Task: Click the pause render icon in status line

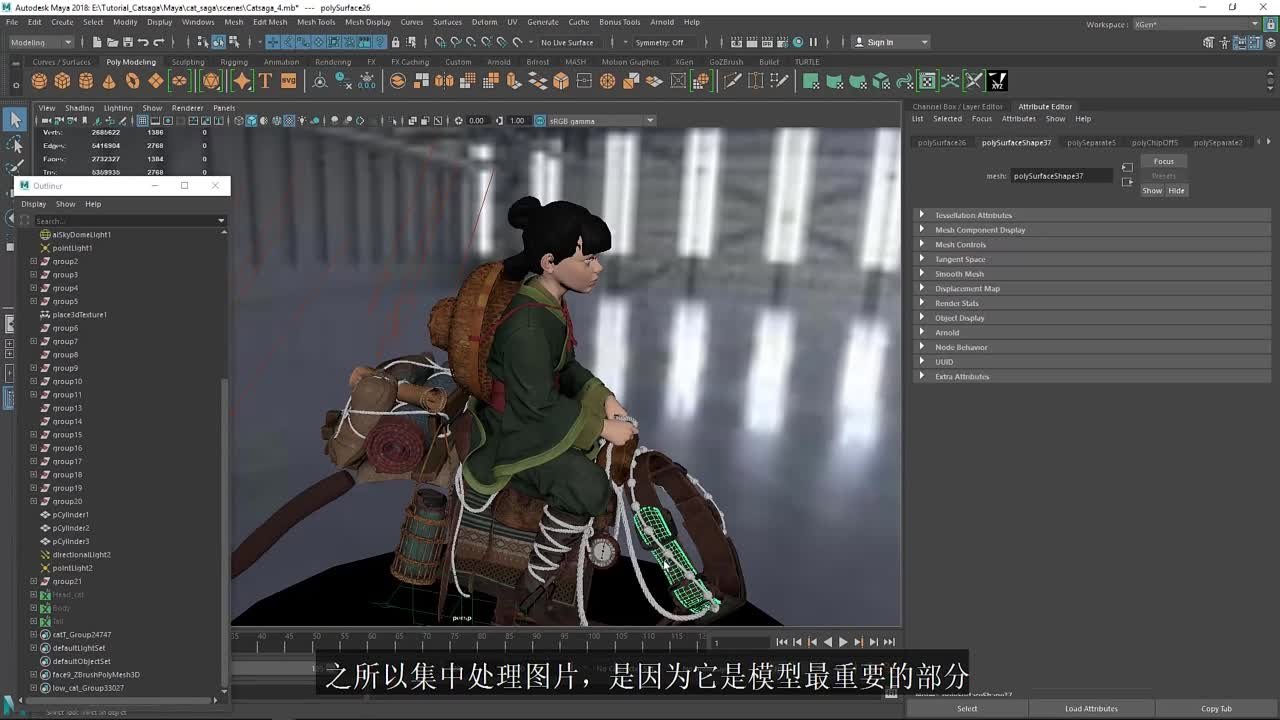Action: click(813, 42)
